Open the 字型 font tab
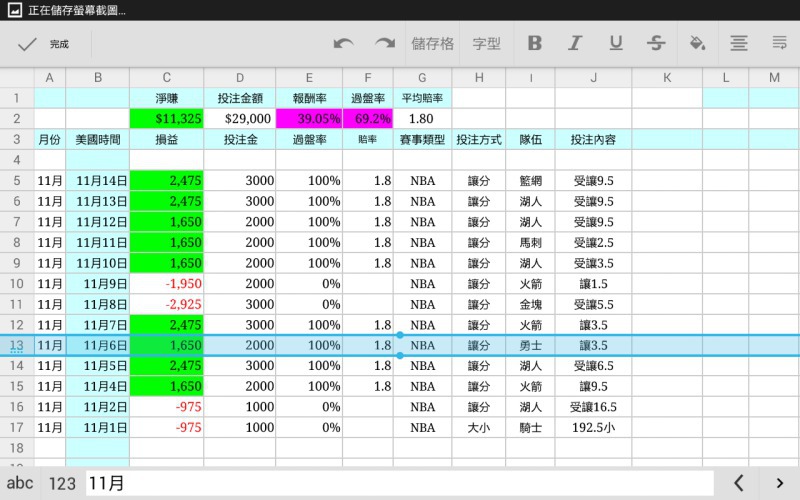 [486, 44]
